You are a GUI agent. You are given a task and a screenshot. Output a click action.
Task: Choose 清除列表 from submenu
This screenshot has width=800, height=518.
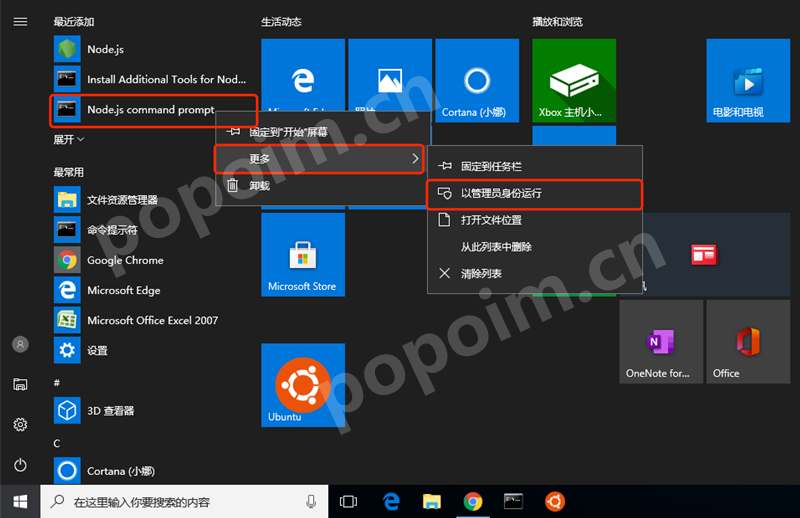pos(535,274)
